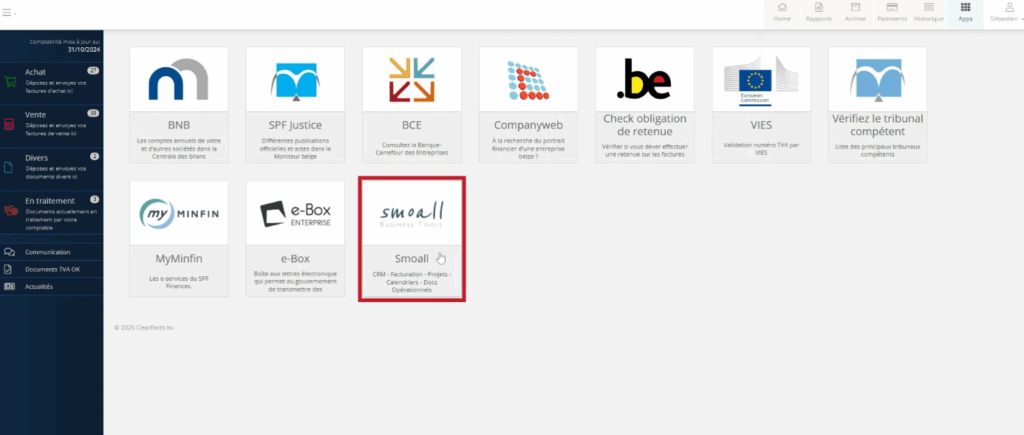Image resolution: width=1024 pixels, height=435 pixels.
Task: Click the Vente calculator icon
Action: pyautogui.click(x=9, y=124)
